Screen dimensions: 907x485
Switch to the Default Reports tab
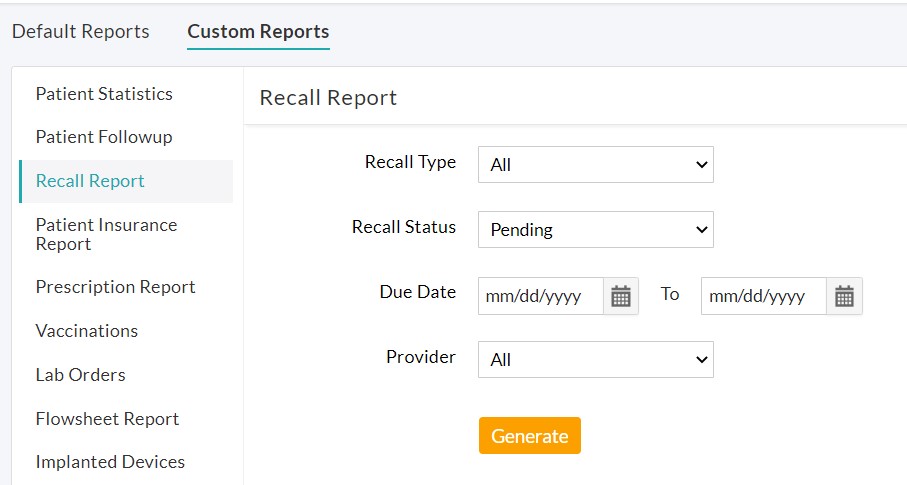pyautogui.click(x=80, y=31)
